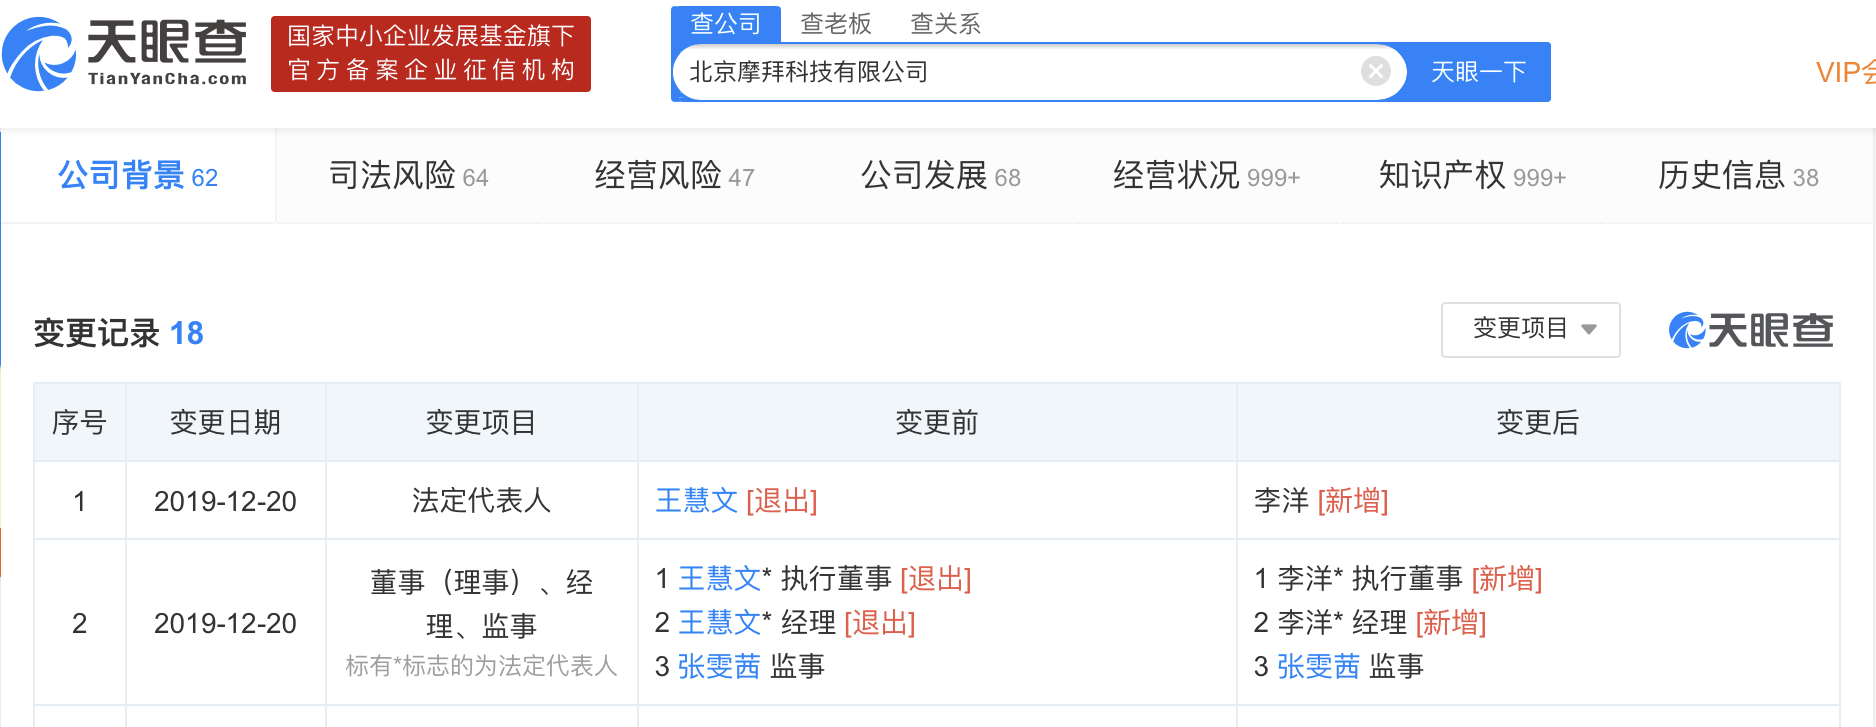Open the 经营风险 tab
The height and width of the screenshot is (727, 1876).
click(674, 176)
